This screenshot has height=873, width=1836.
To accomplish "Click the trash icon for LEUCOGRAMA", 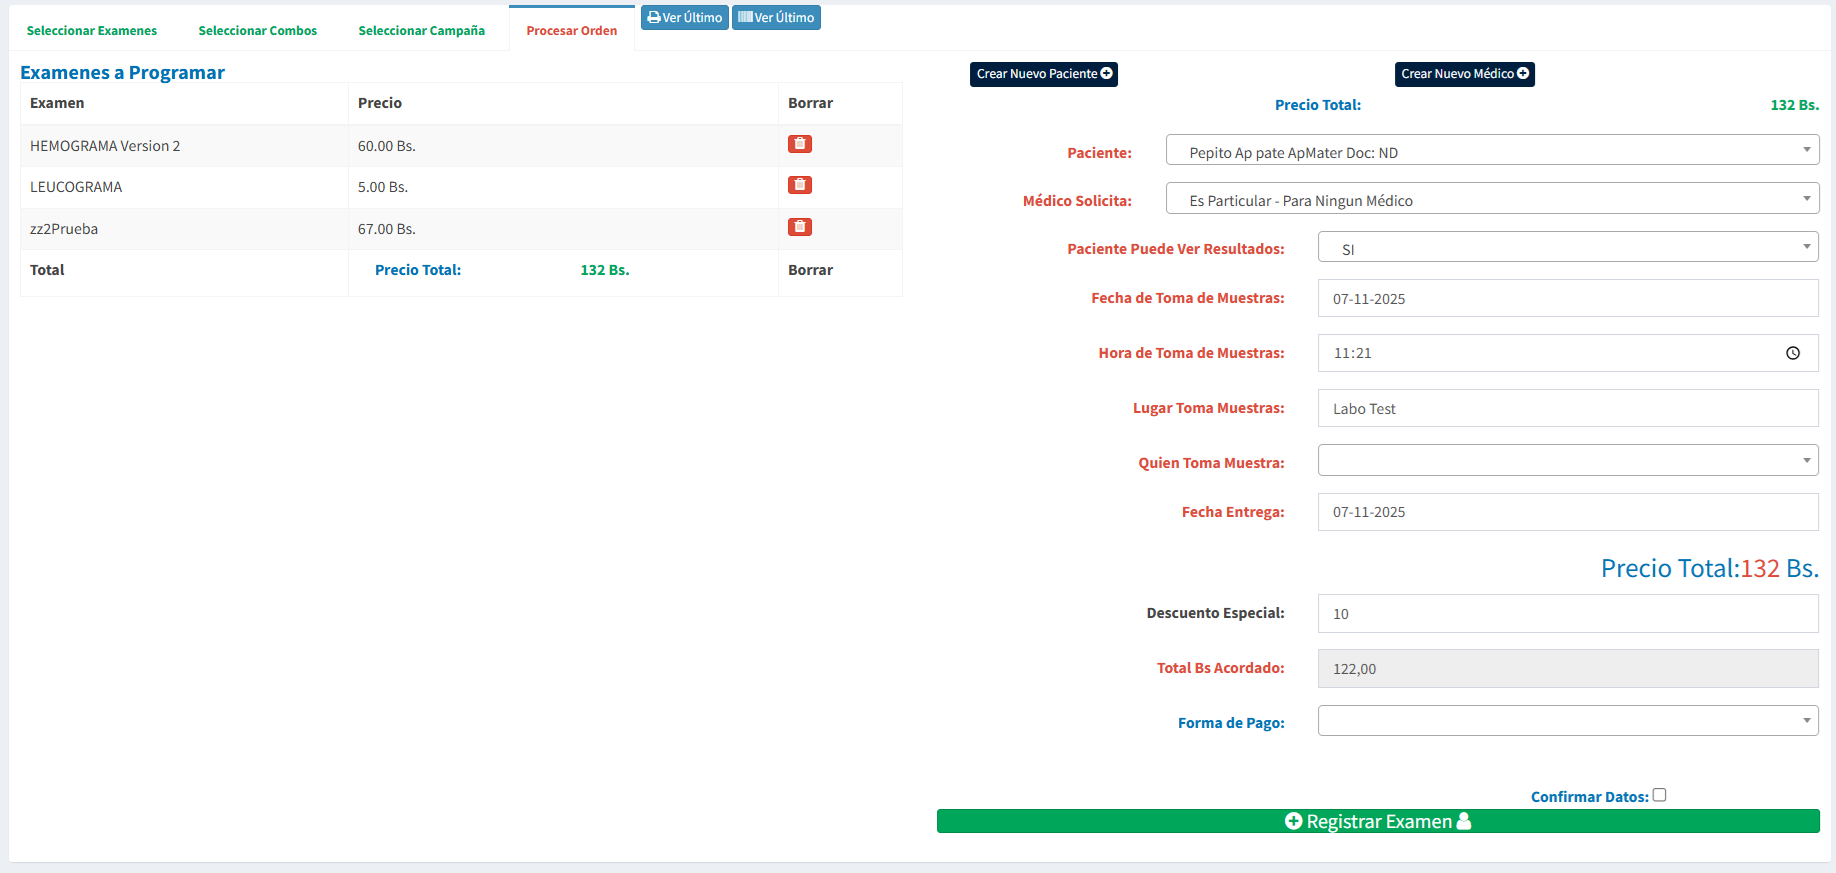I will tap(799, 185).
